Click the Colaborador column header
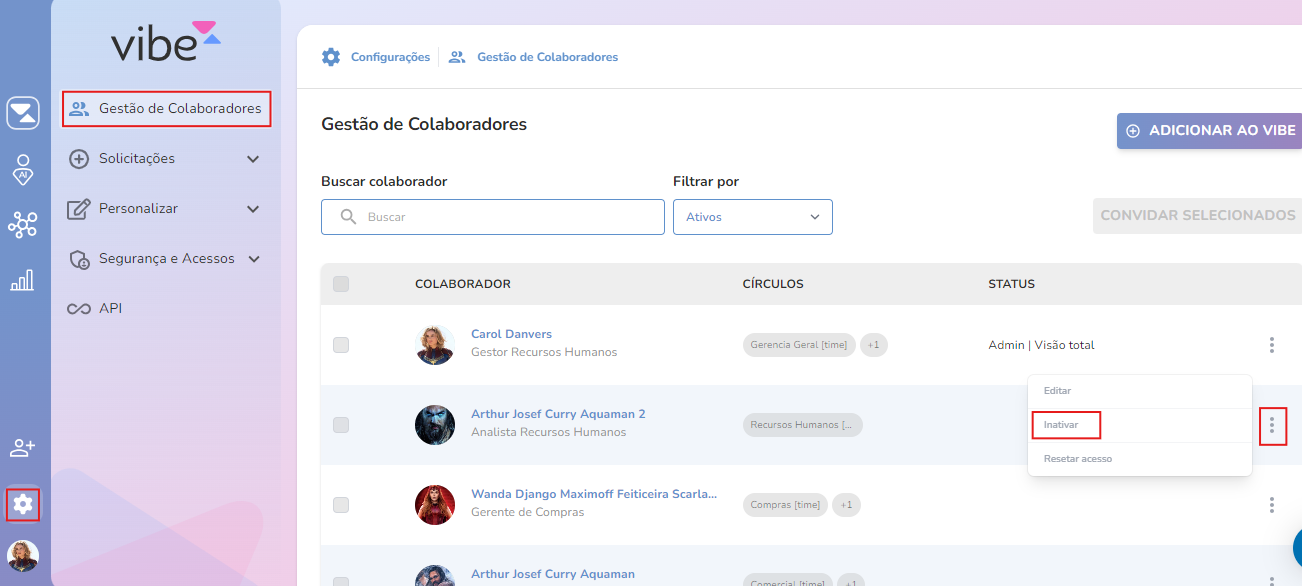1302x586 pixels. pos(463,284)
